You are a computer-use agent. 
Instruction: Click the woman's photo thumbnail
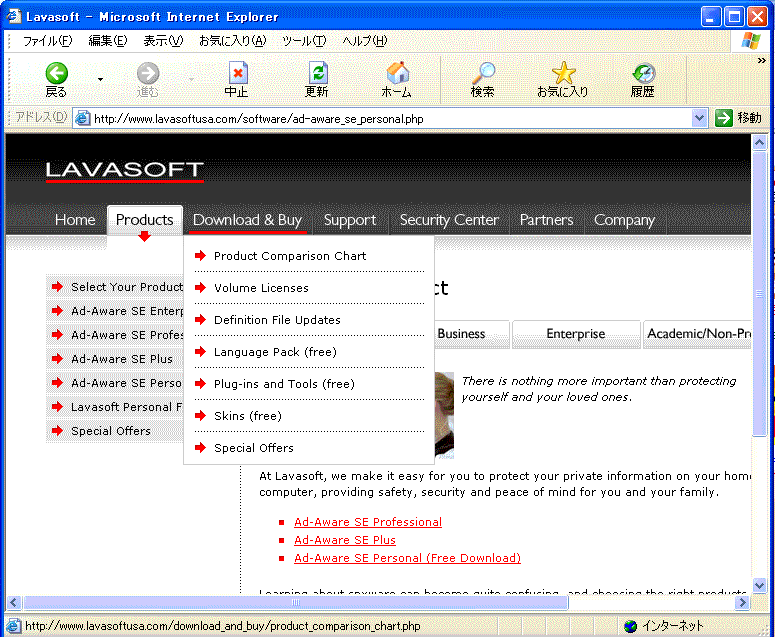coord(444,416)
